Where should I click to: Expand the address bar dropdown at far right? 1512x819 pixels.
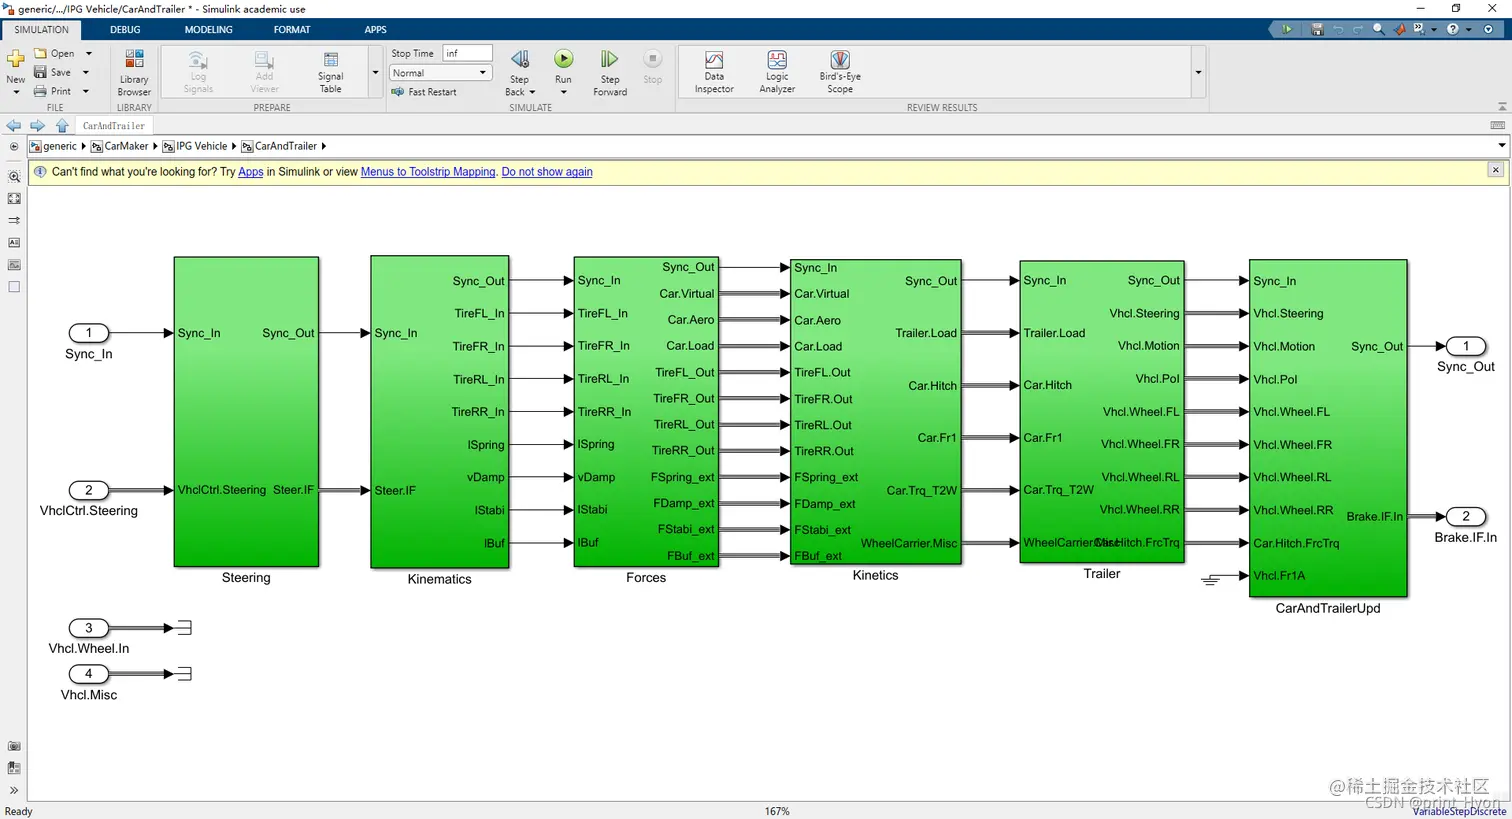point(1501,146)
